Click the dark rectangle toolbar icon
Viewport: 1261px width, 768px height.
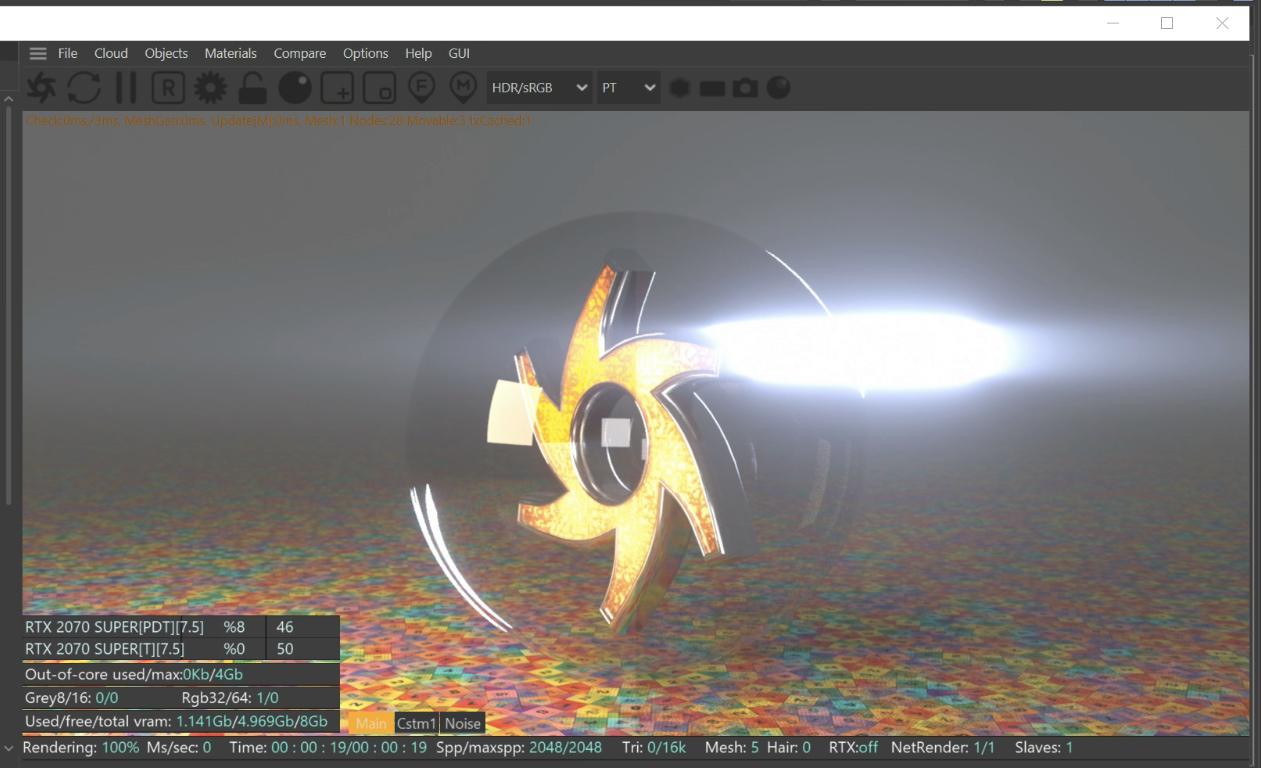(x=712, y=89)
